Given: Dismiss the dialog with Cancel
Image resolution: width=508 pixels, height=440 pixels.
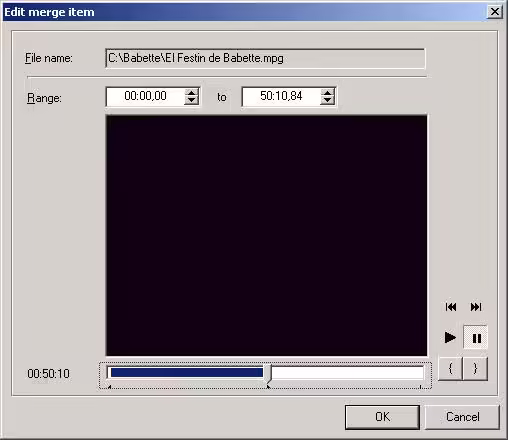Looking at the screenshot, I should (x=462, y=417).
